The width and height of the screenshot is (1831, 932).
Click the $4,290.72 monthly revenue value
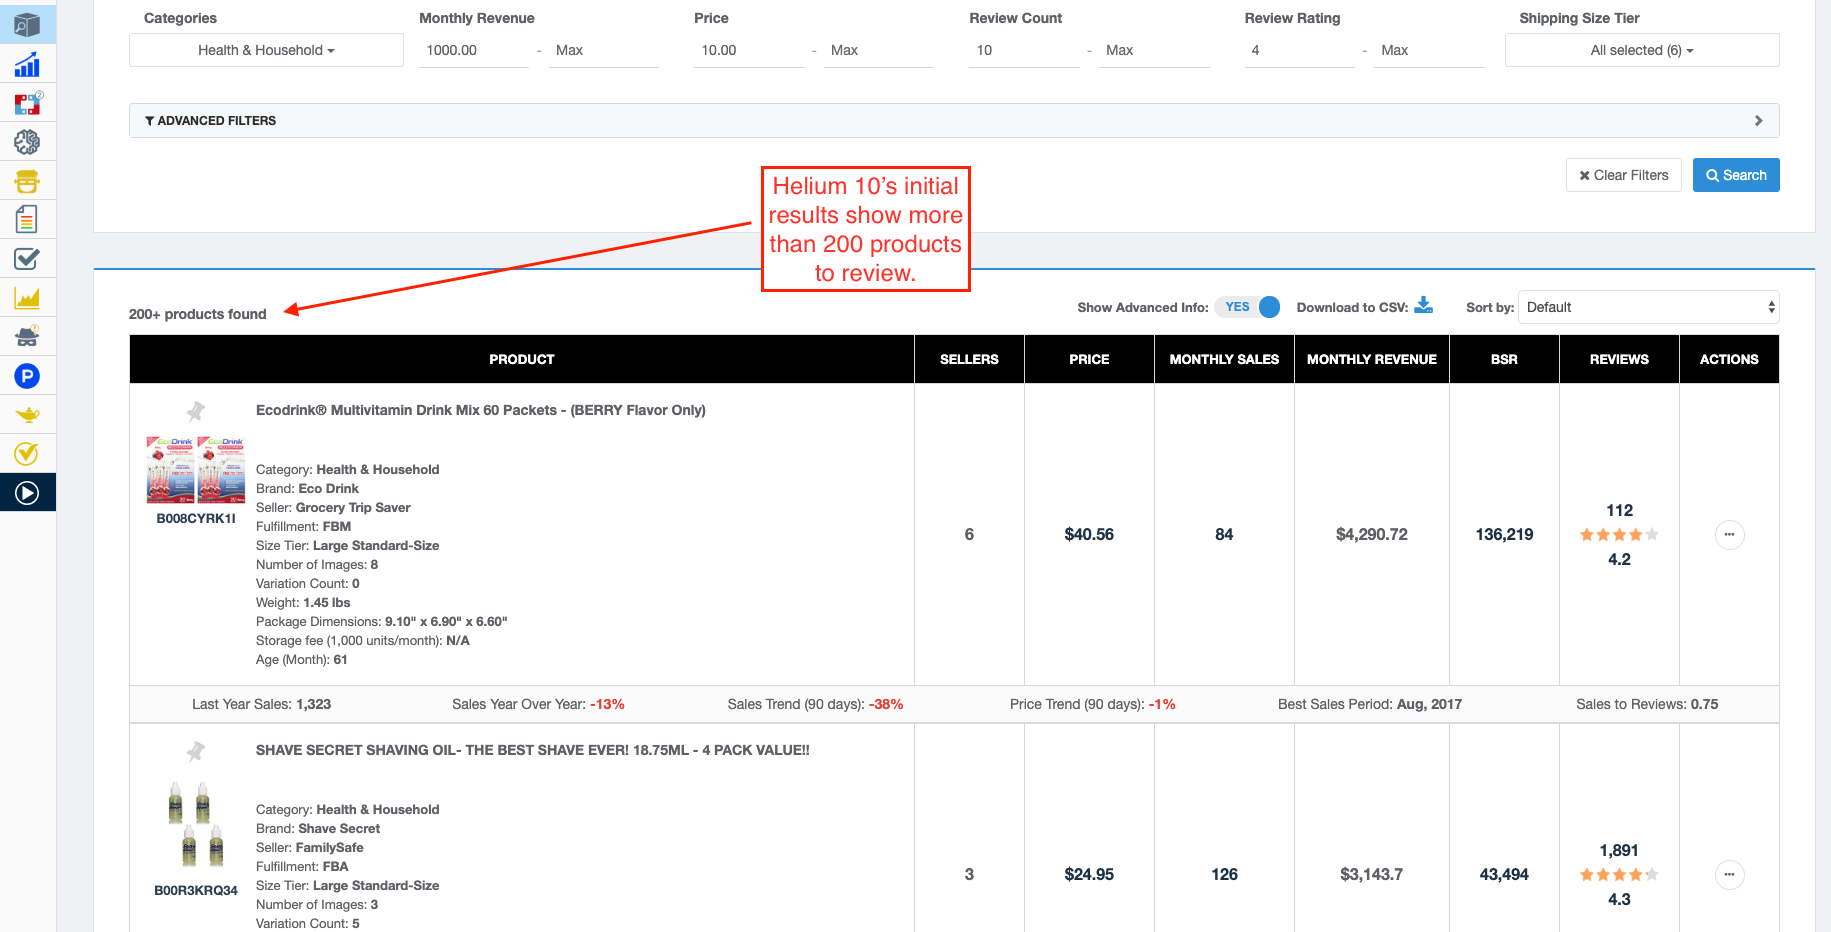coord(1372,535)
